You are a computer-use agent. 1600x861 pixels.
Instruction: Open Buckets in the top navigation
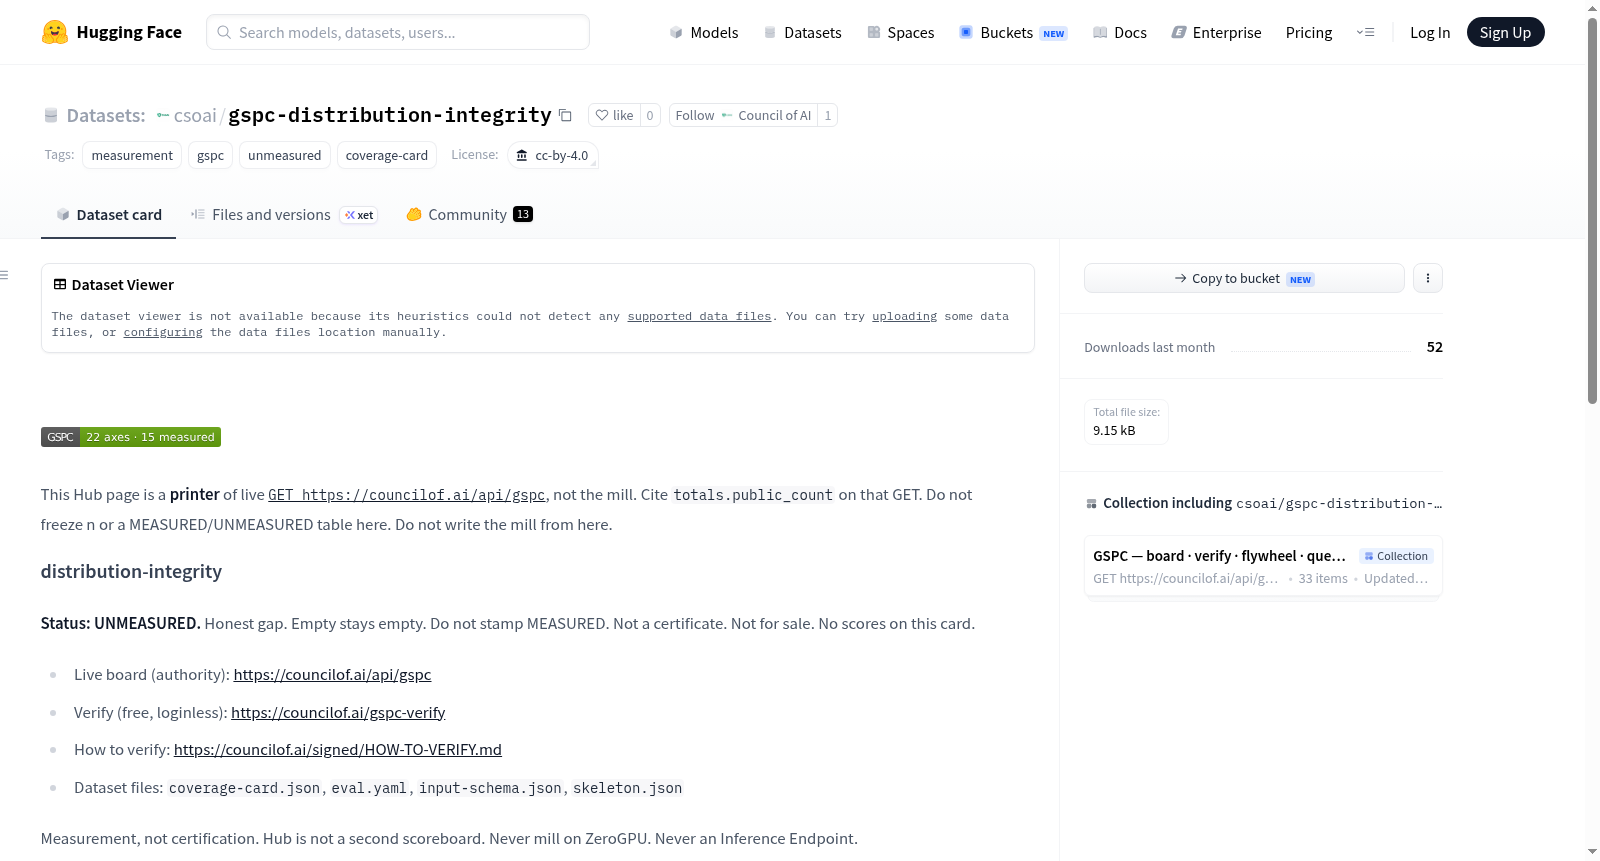(x=1013, y=32)
